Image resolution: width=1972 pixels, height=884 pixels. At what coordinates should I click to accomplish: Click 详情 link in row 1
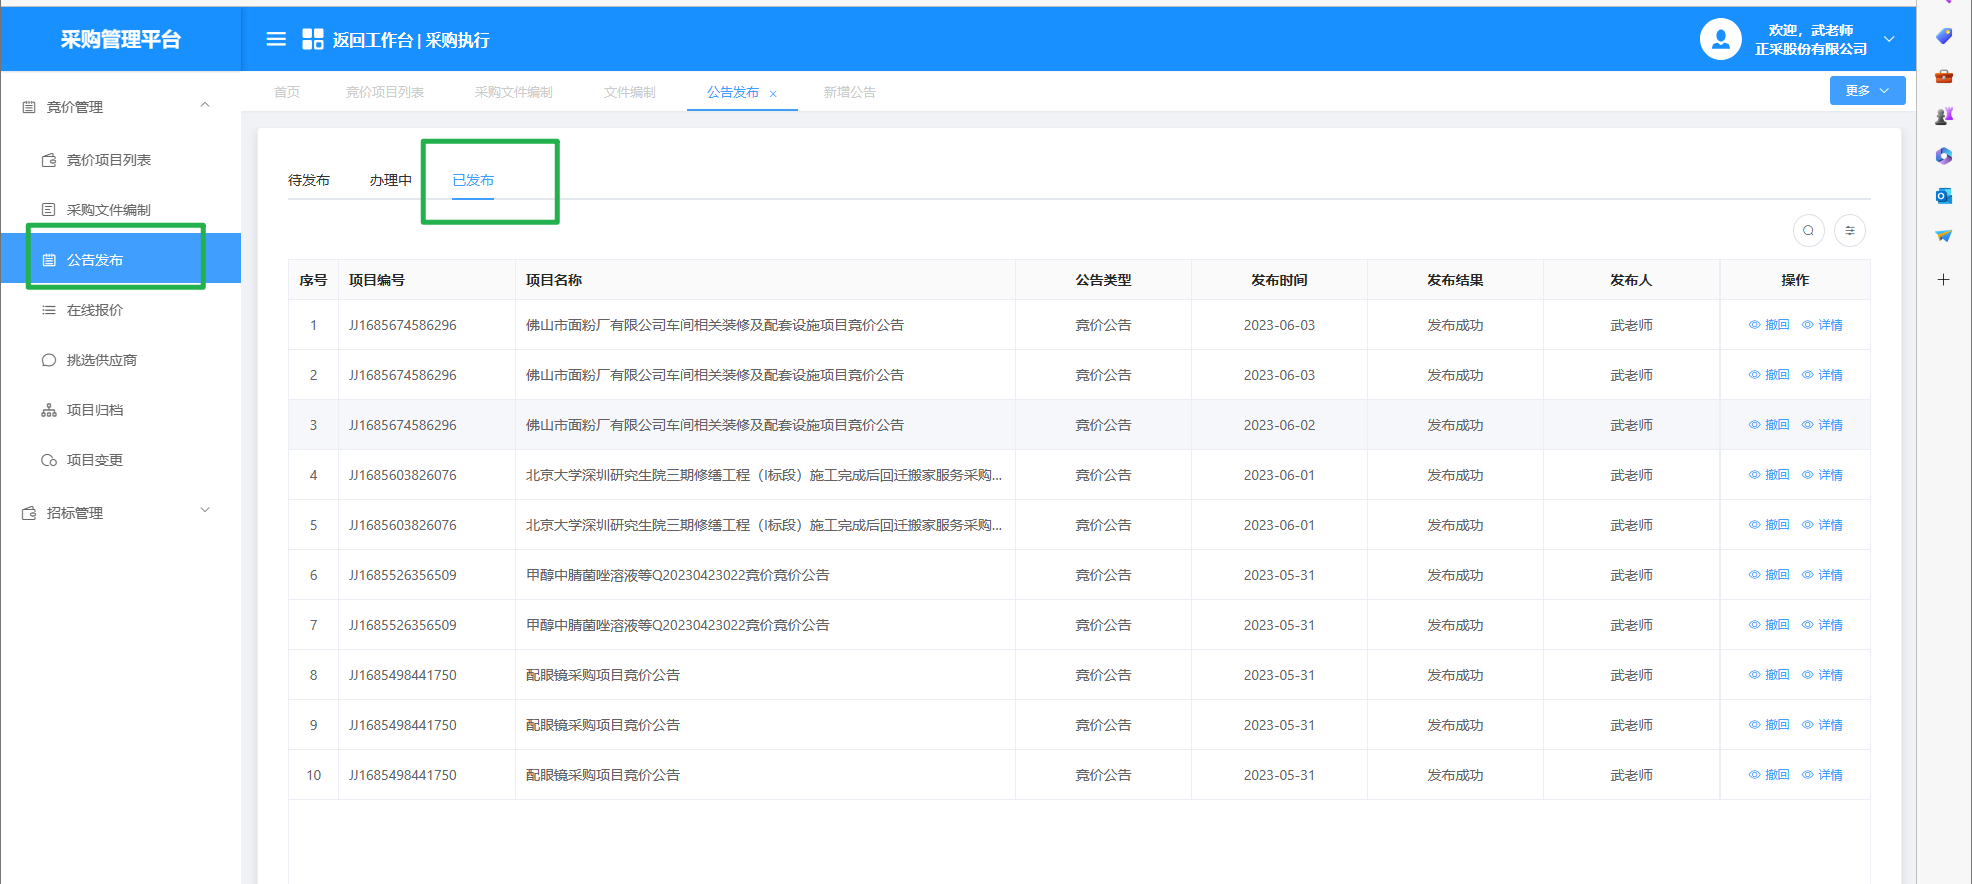[x=1823, y=325]
